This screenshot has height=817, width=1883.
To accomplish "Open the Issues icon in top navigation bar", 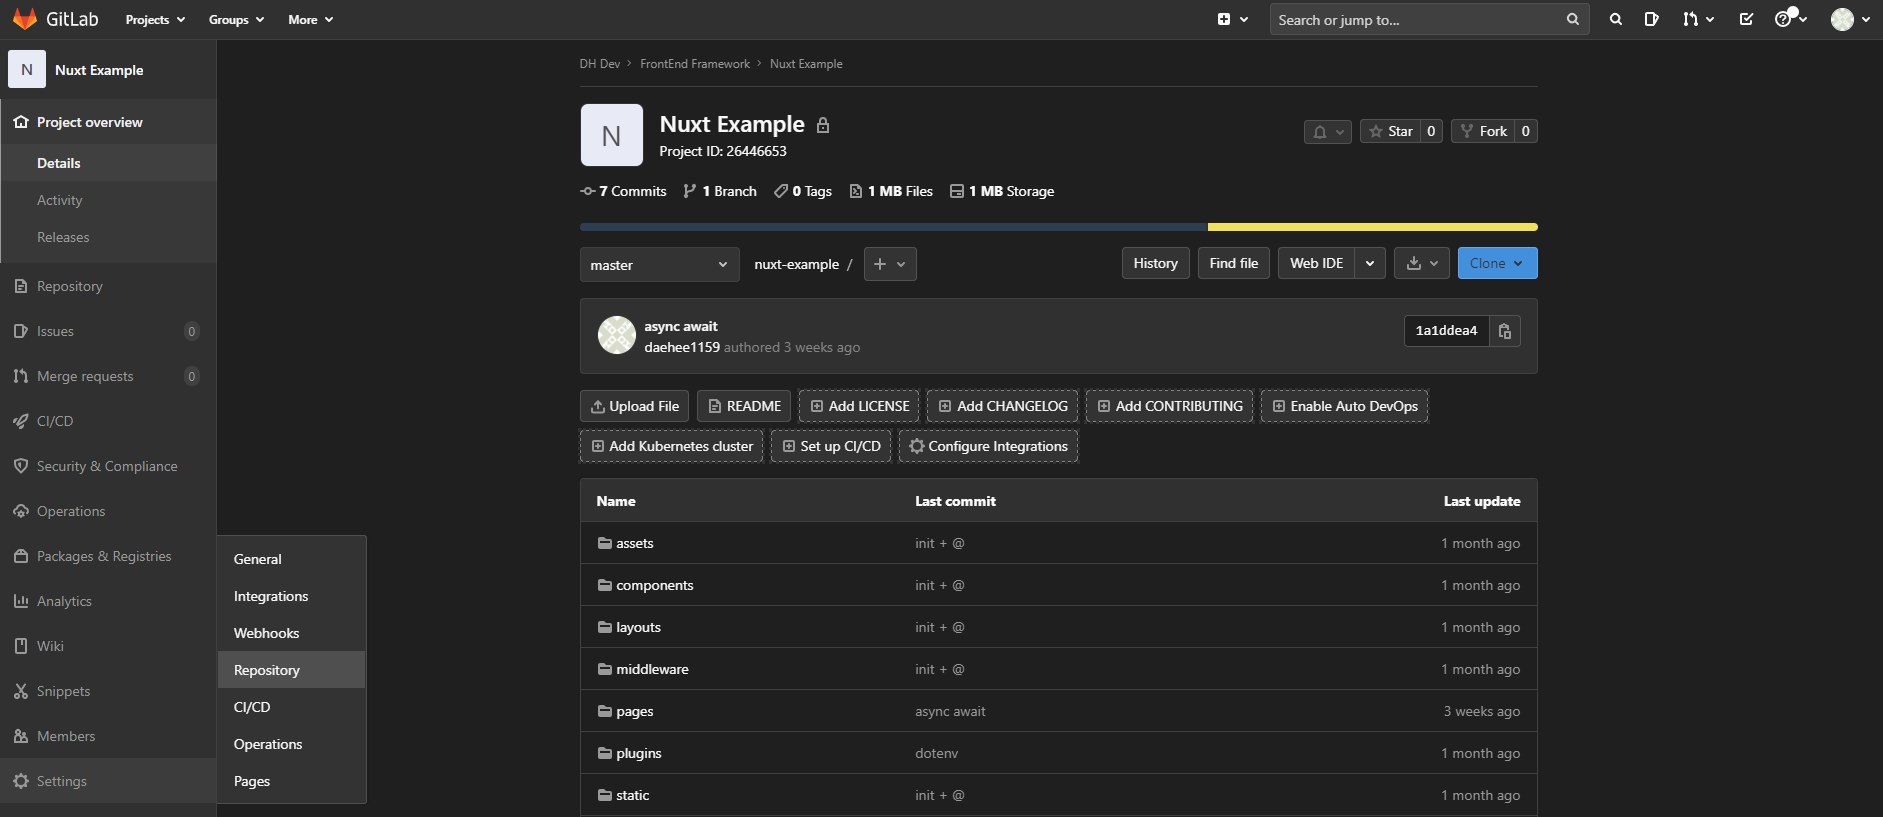I will click(1651, 20).
